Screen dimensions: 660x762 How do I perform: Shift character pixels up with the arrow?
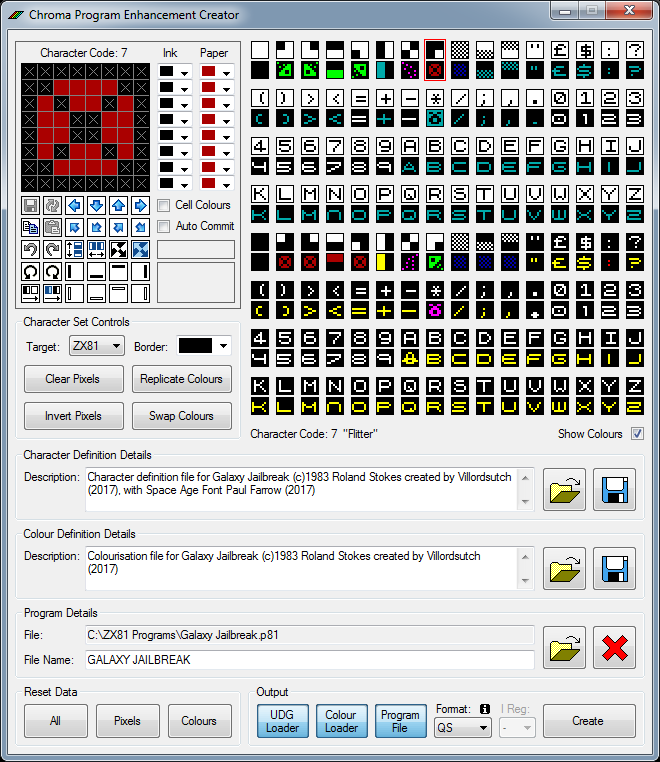coord(119,206)
